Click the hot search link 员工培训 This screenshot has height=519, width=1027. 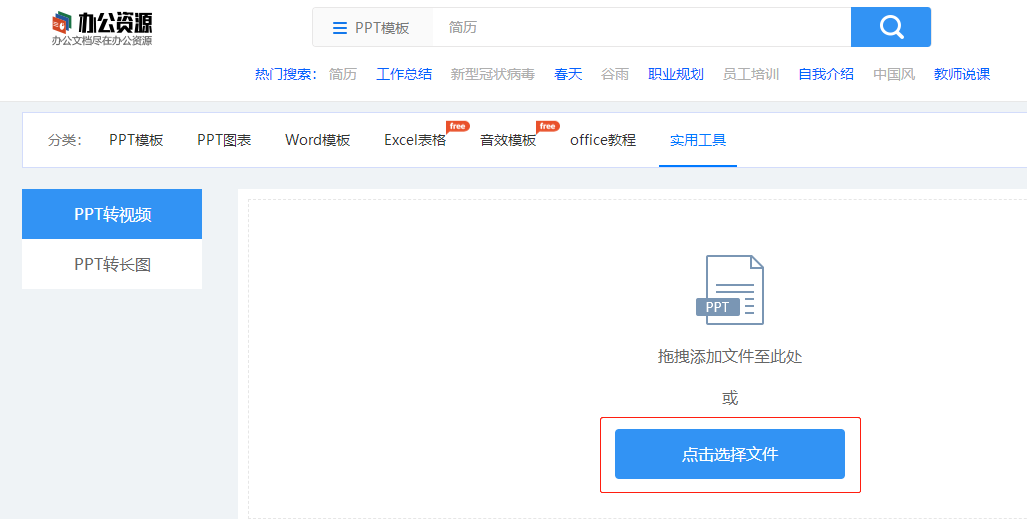click(751, 74)
